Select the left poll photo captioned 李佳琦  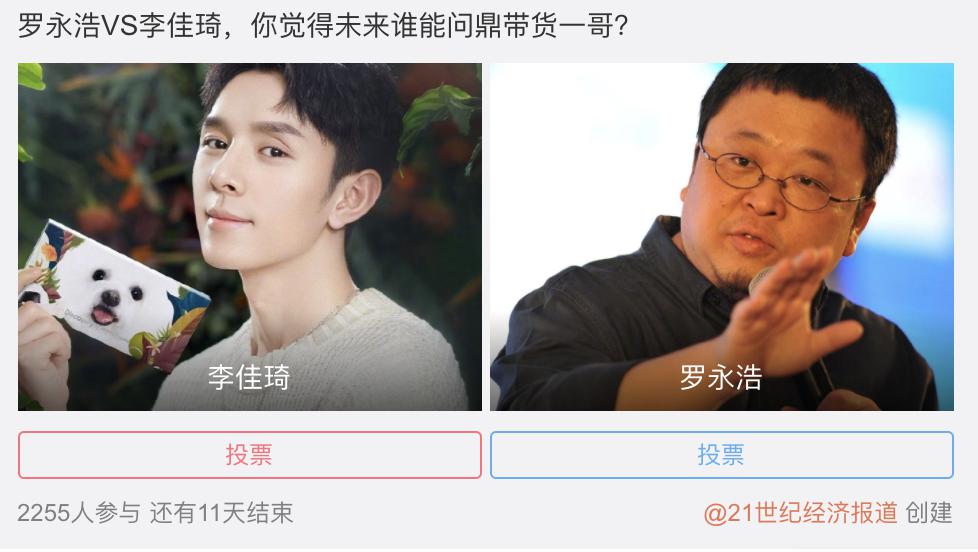point(249,236)
